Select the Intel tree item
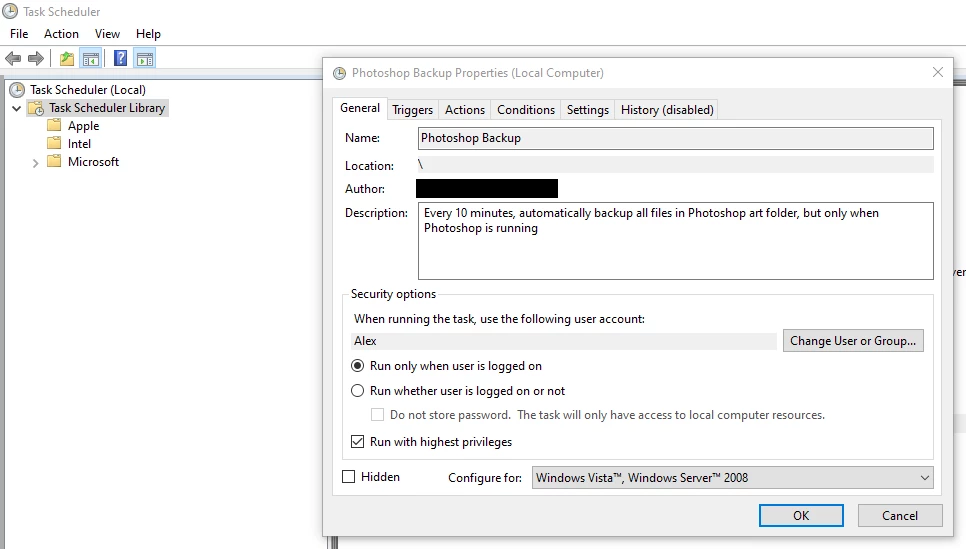Viewport: 966px width, 549px height. (x=79, y=144)
